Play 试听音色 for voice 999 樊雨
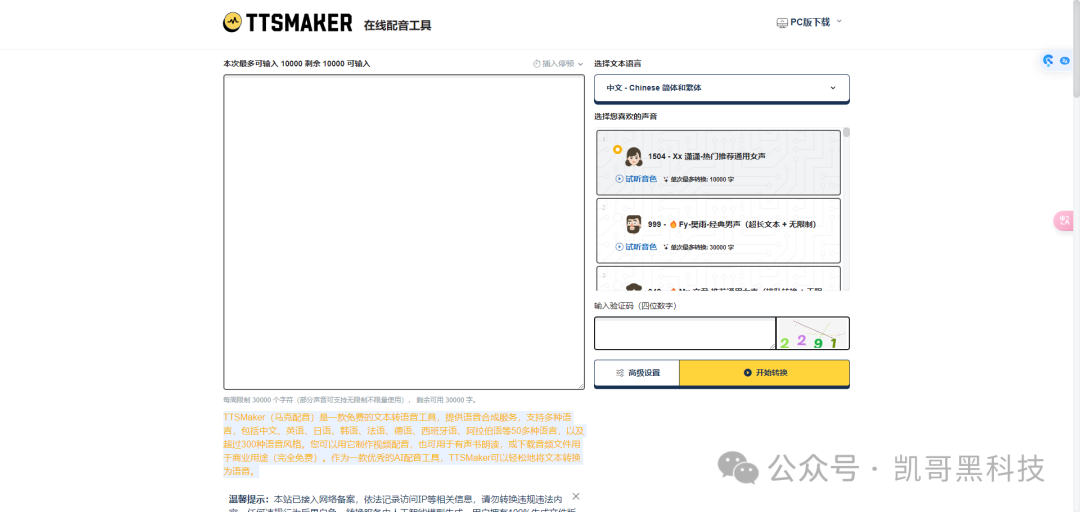The image size is (1080, 512). click(636, 247)
